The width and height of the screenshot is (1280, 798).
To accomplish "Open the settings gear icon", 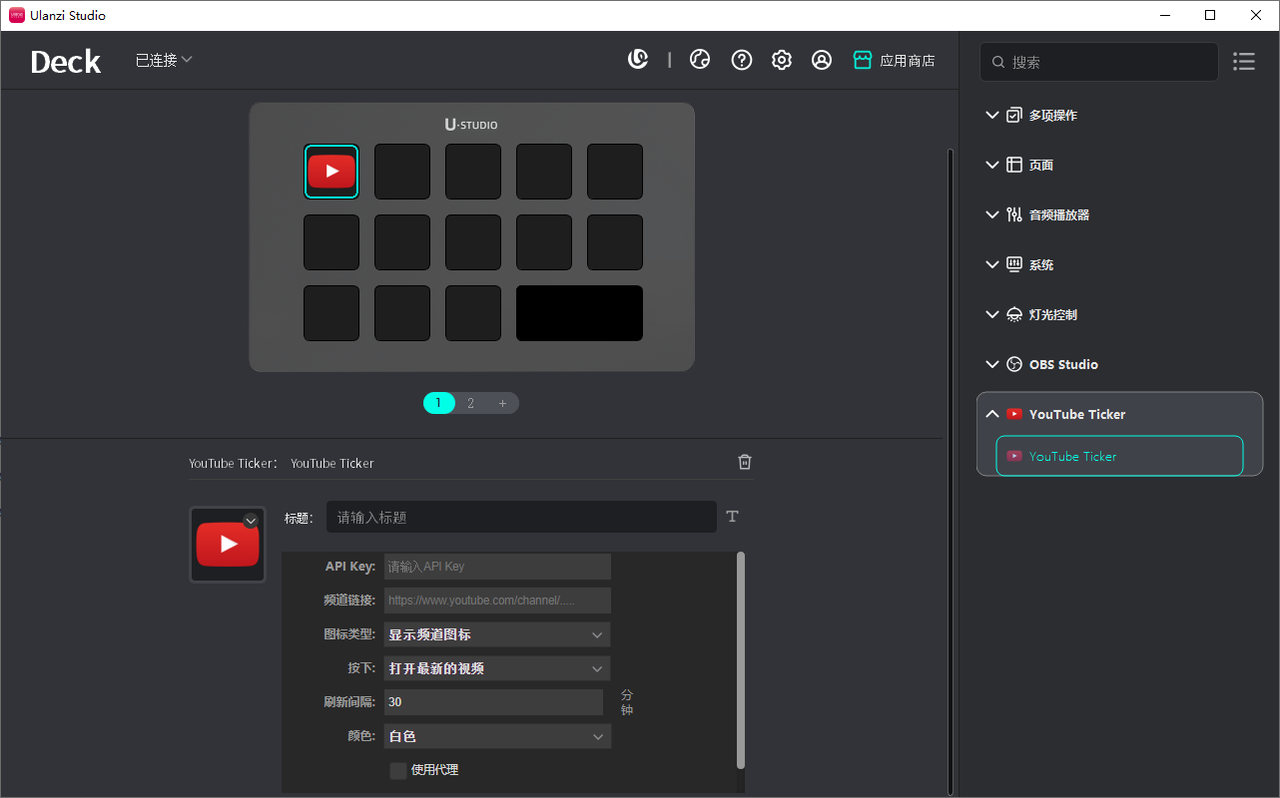I will 782,60.
